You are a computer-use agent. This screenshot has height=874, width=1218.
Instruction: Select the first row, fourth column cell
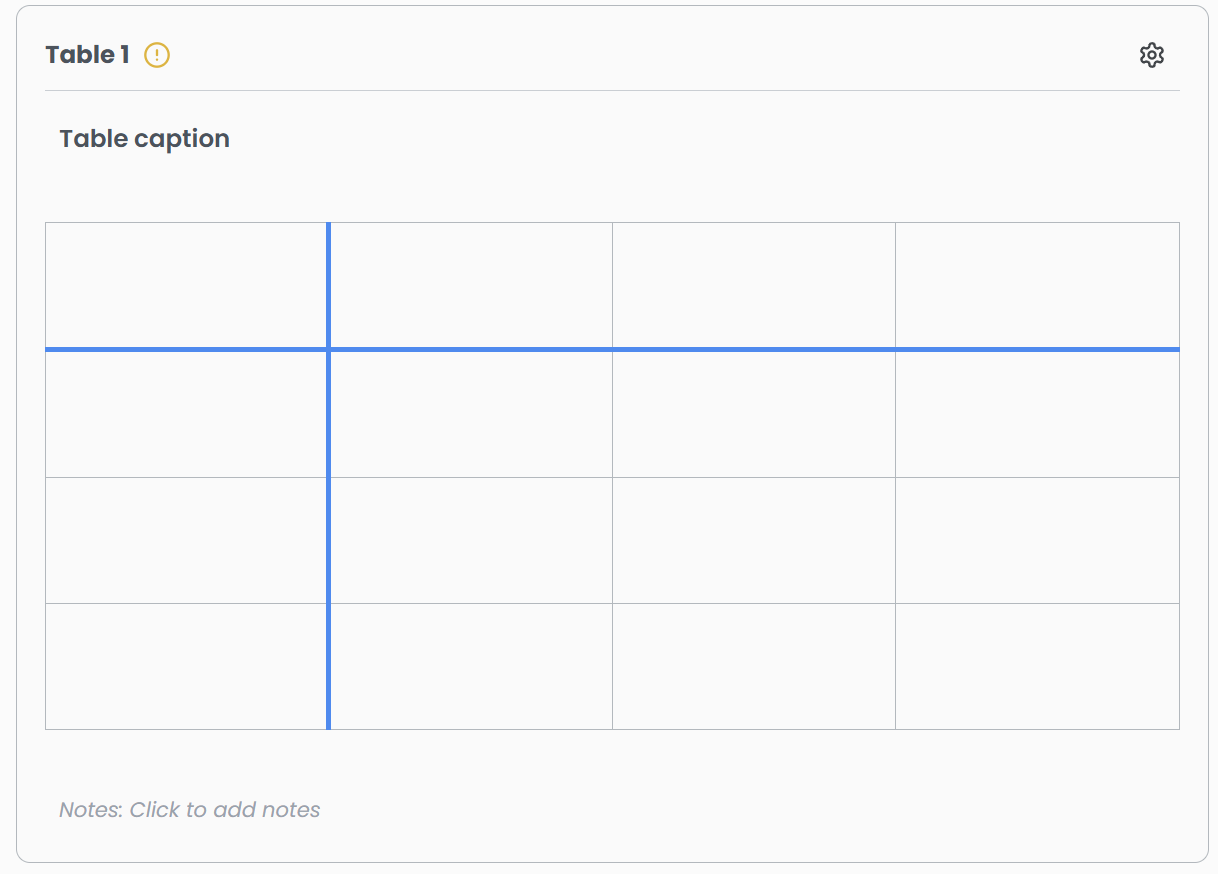coord(1037,285)
